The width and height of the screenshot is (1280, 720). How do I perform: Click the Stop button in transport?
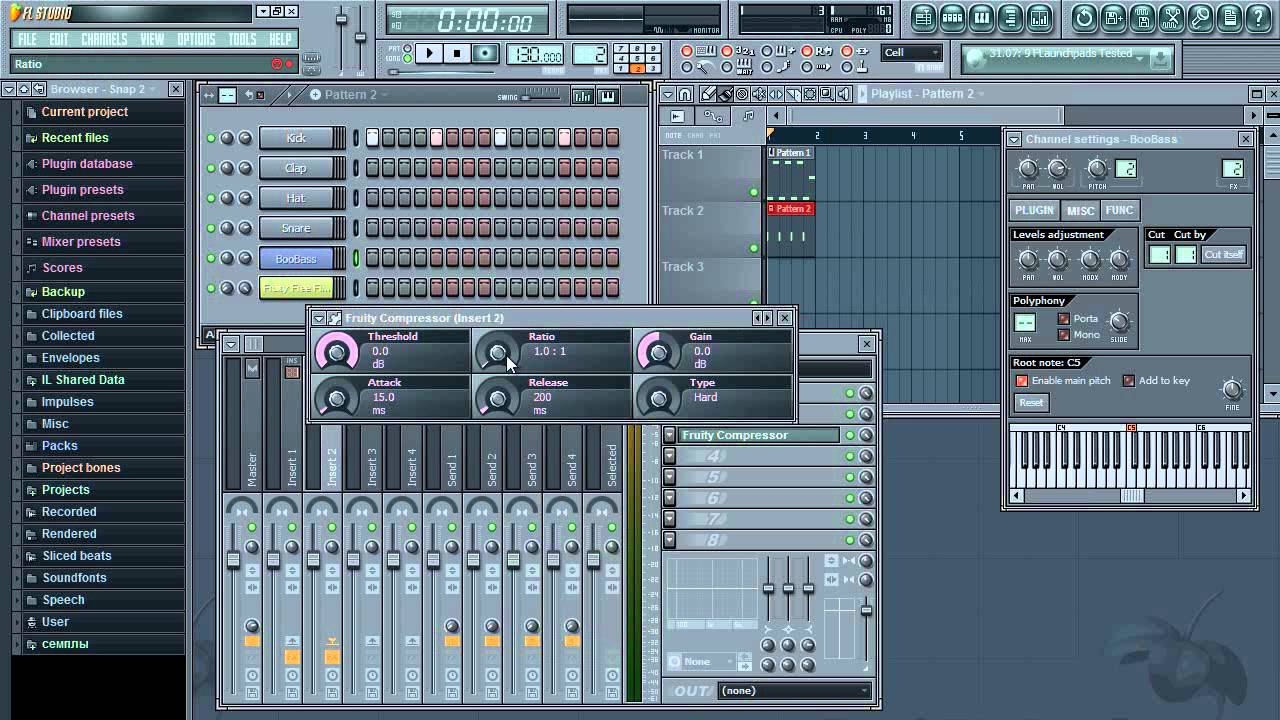coord(457,54)
